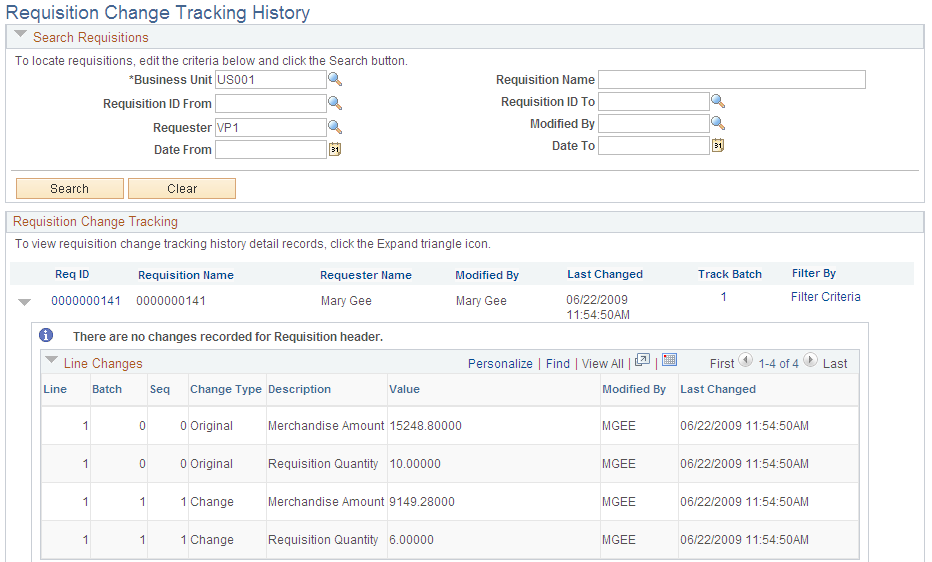Sort Line Changes by Modified By column

pos(634,389)
